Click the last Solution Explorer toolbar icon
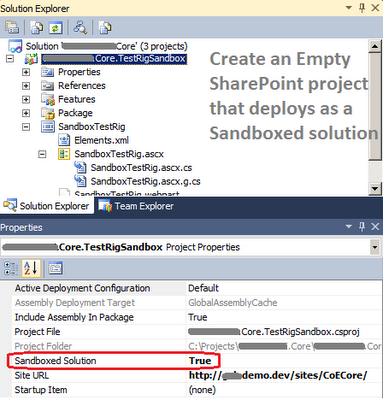 (x=105, y=28)
